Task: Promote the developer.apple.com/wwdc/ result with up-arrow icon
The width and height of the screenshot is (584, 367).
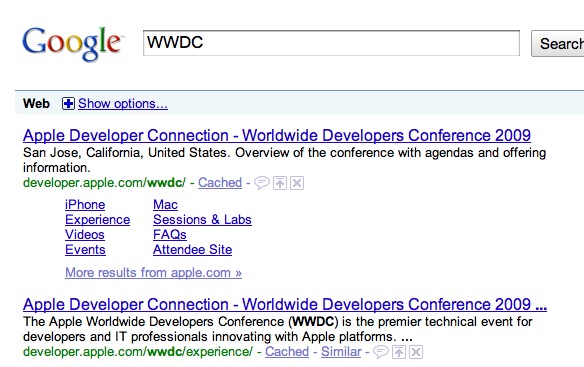Action: point(280,183)
